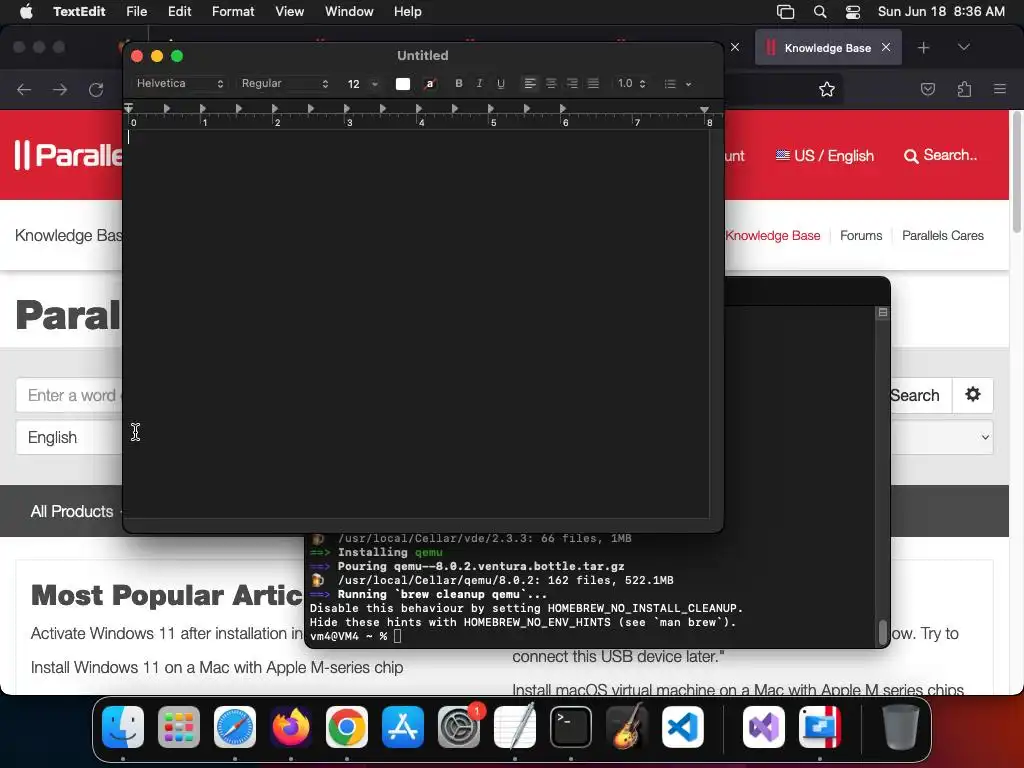Screen dimensions: 1024x768
Task: Center align text in TextEdit
Action: 551,84
